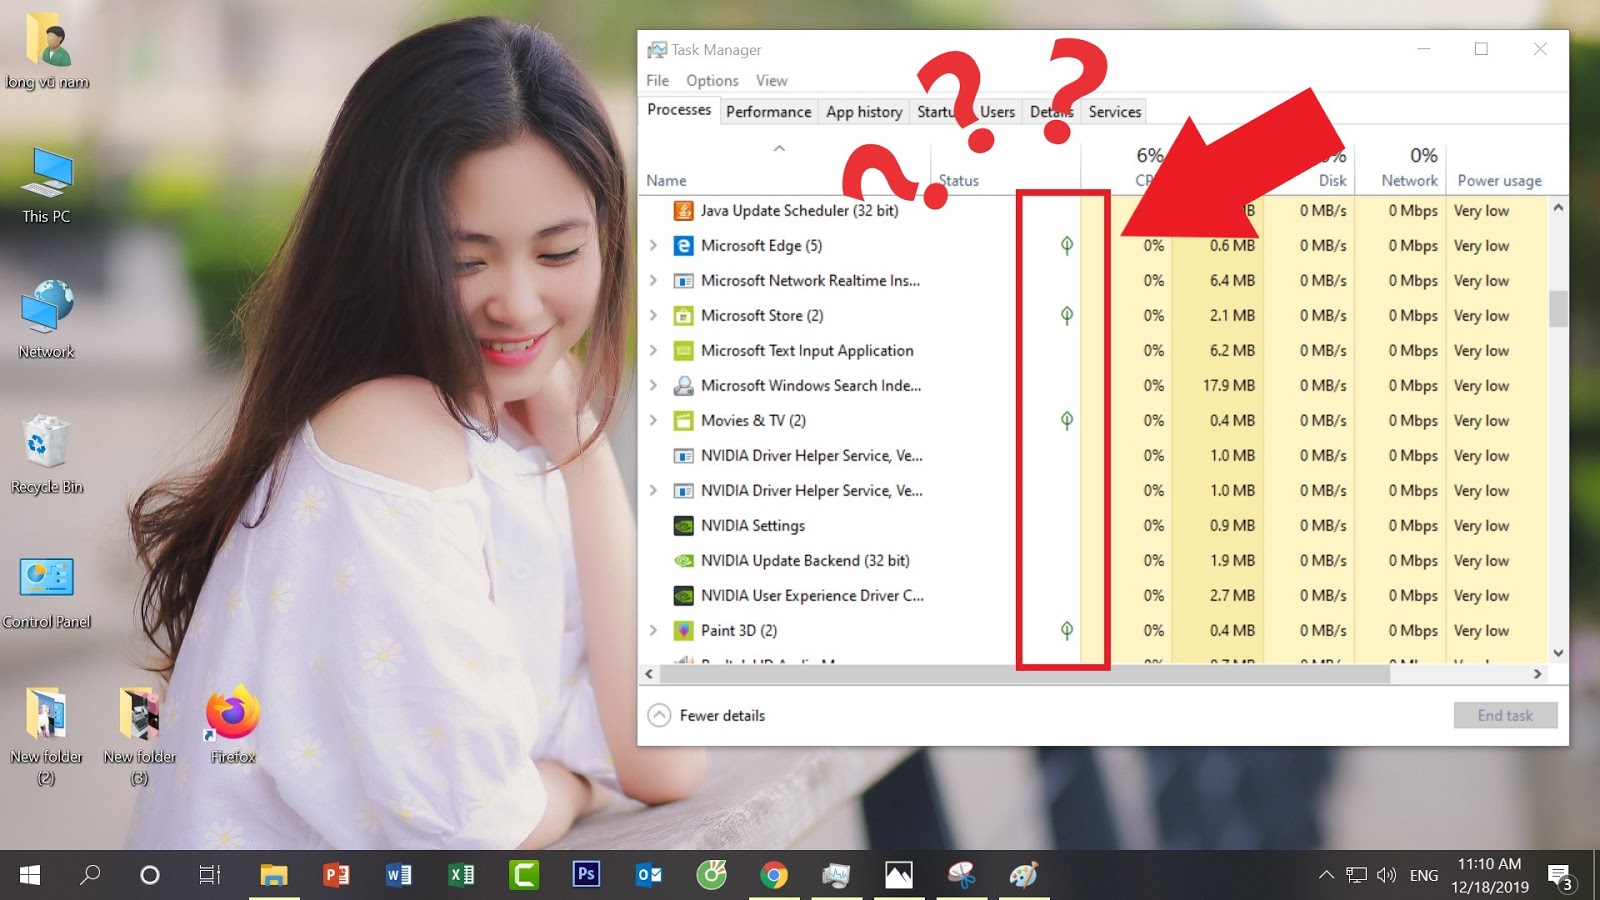Open the View menu
The width and height of the screenshot is (1600, 900).
(x=771, y=81)
